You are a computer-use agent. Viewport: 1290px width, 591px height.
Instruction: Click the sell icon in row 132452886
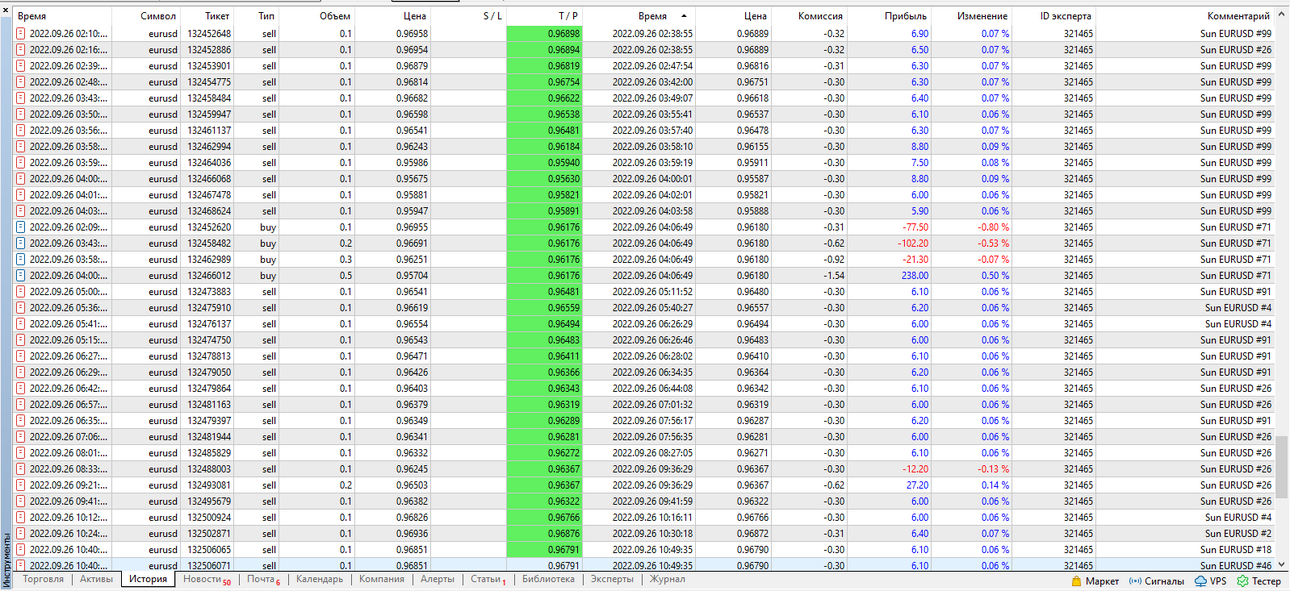(21, 50)
